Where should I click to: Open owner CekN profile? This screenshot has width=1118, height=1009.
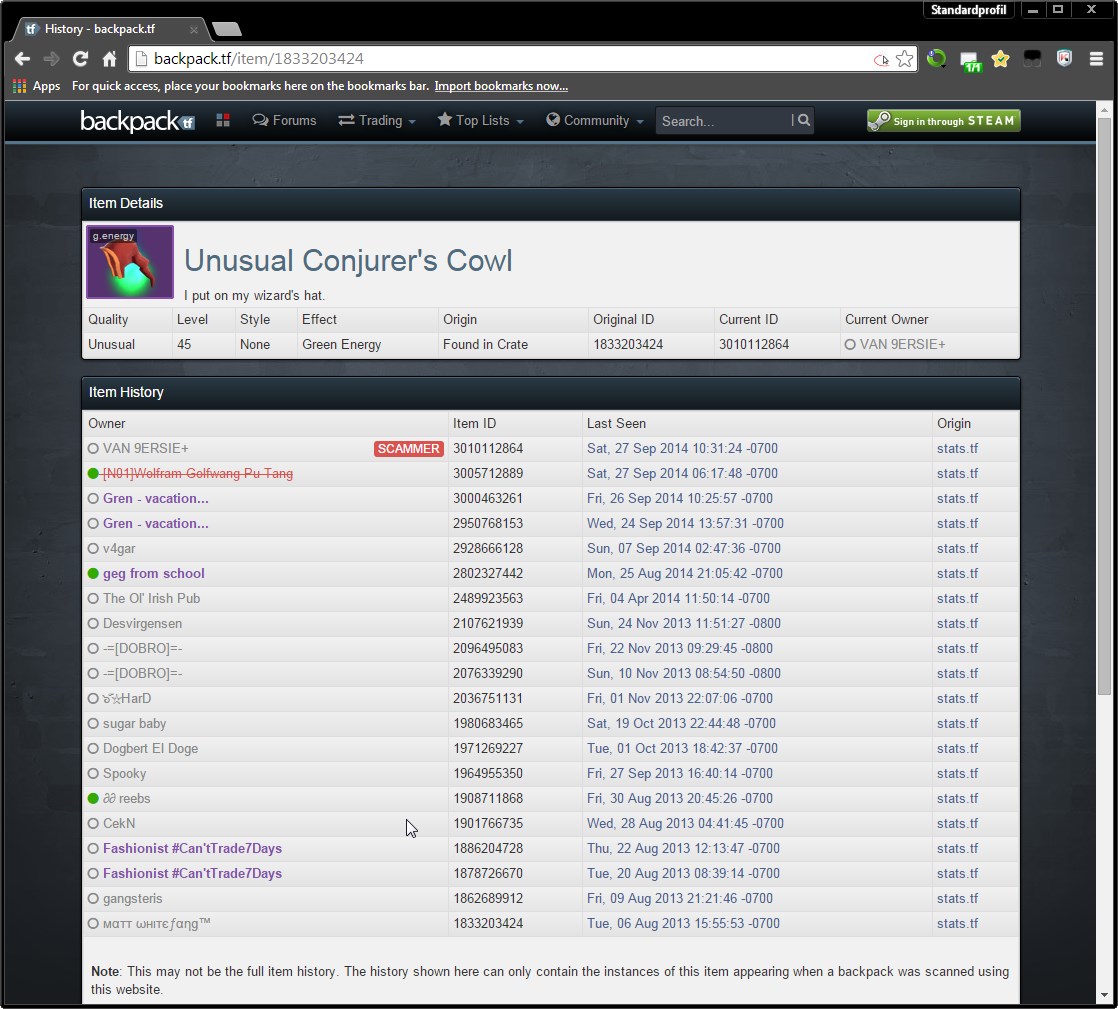point(119,823)
